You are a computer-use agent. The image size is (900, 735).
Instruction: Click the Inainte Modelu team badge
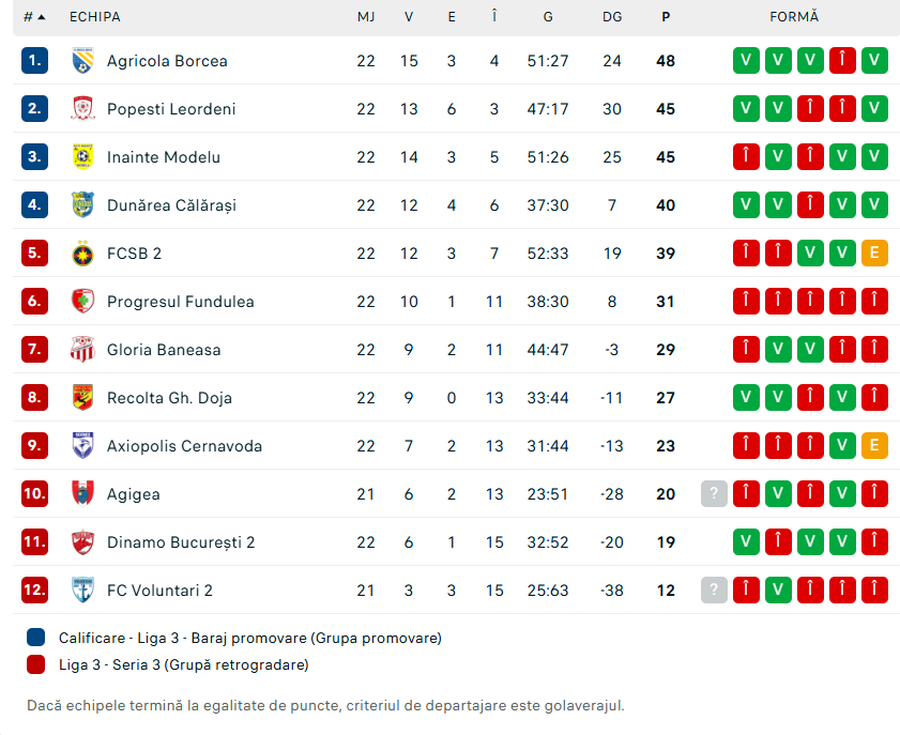coord(82,157)
